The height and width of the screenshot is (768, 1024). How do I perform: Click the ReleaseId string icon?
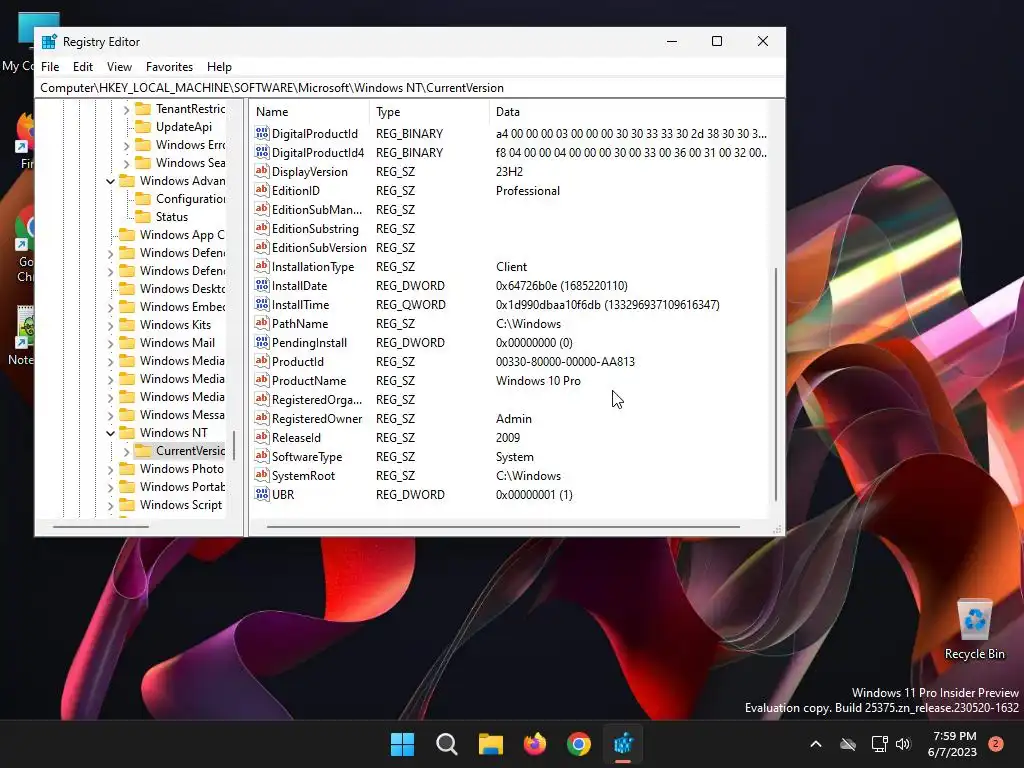point(262,437)
